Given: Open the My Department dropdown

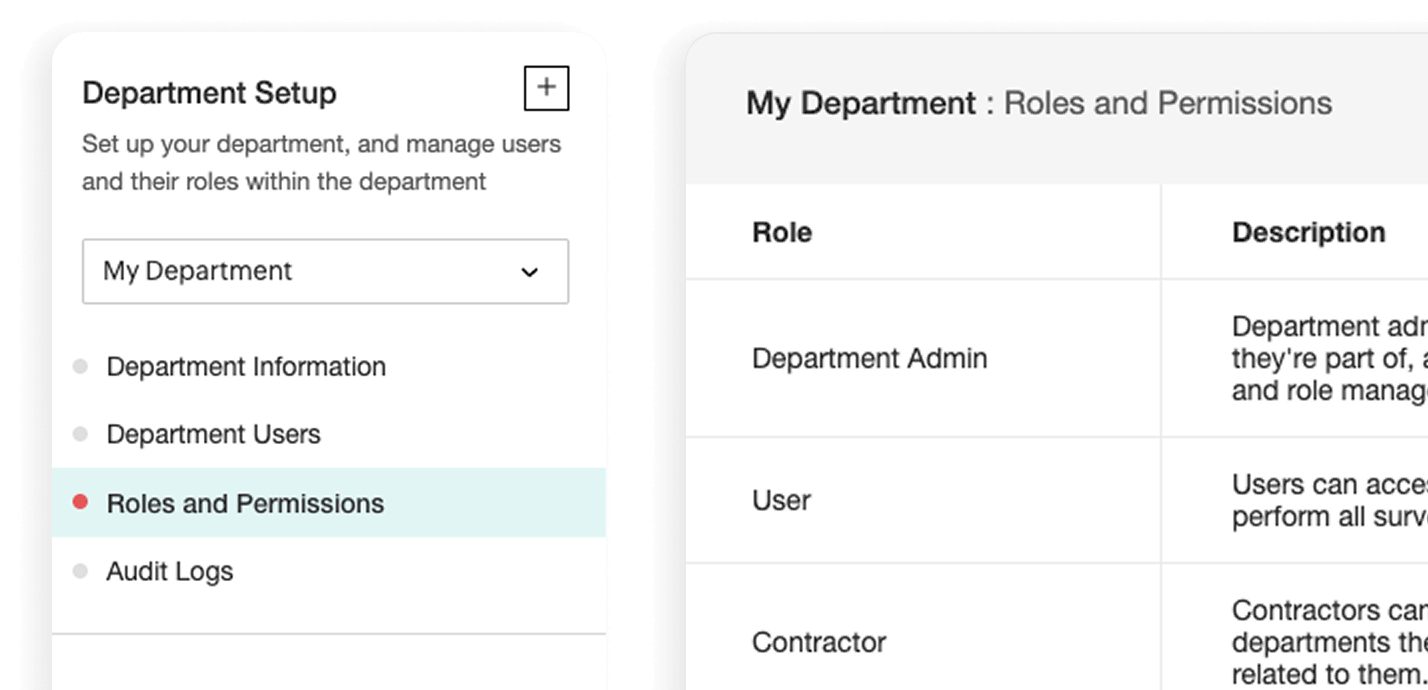Looking at the screenshot, I should click(325, 271).
